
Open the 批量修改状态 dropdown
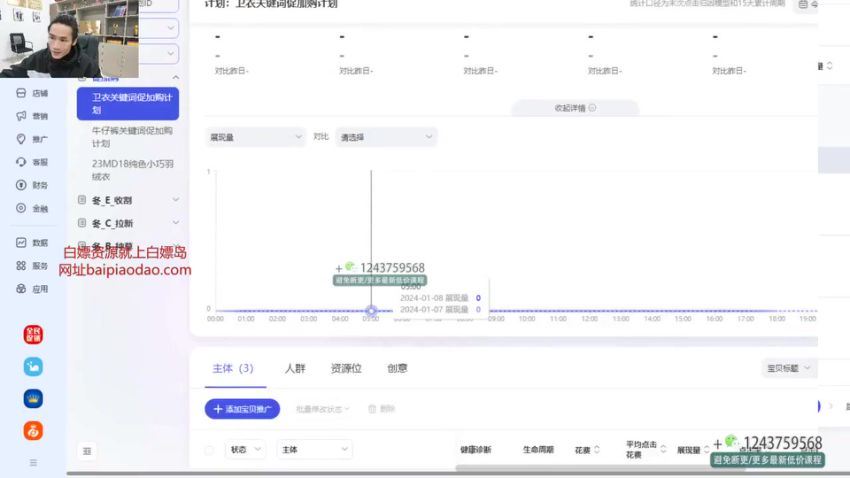pyautogui.click(x=323, y=409)
